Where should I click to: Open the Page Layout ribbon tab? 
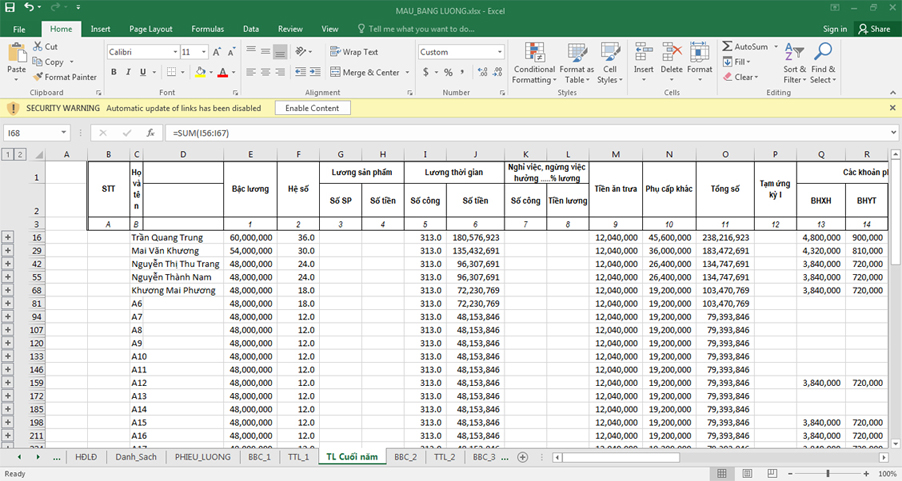click(x=151, y=29)
